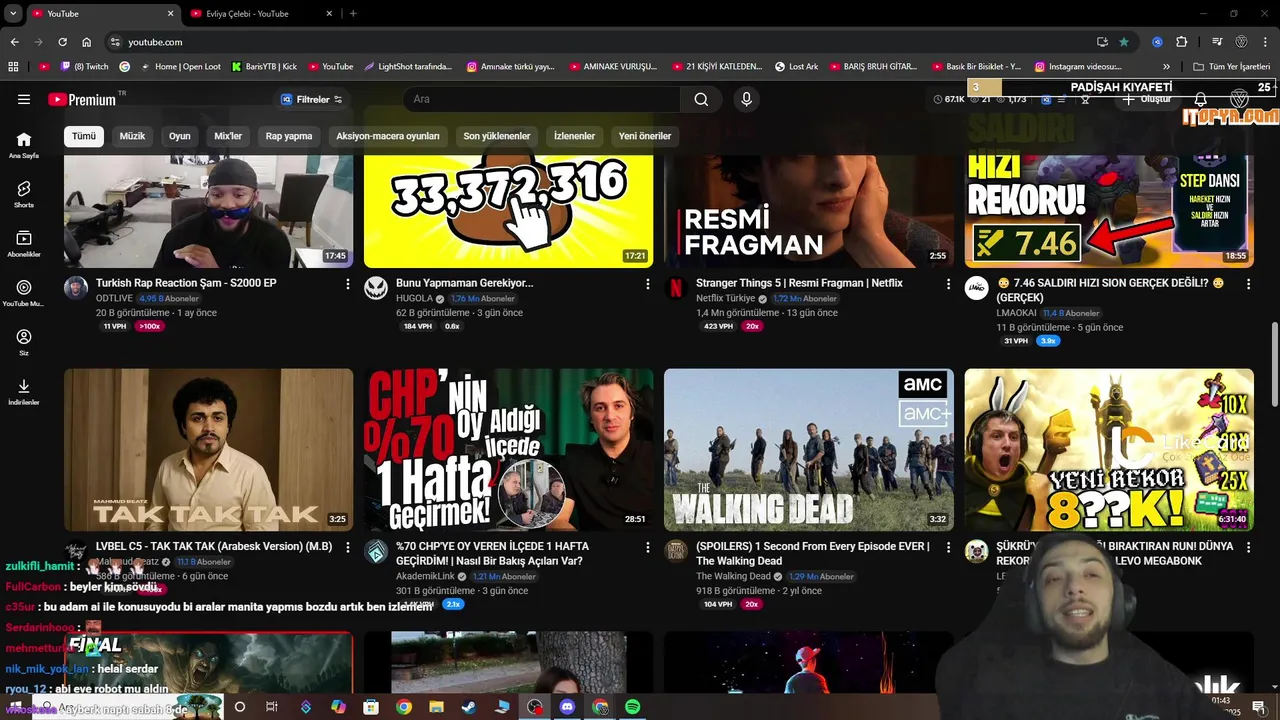Click HUGOLA channel avatar
Viewport: 1280px width, 720px height.
click(376, 288)
